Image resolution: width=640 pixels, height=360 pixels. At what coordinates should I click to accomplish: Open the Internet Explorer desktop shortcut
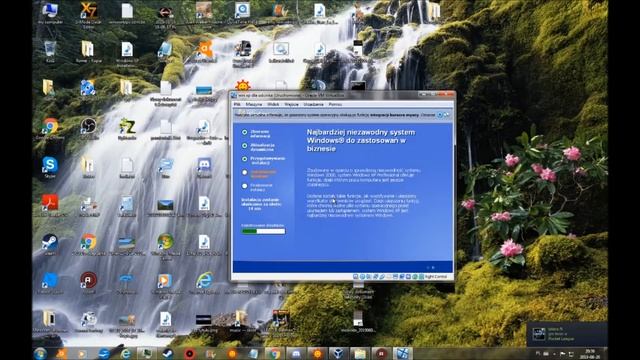point(204,280)
